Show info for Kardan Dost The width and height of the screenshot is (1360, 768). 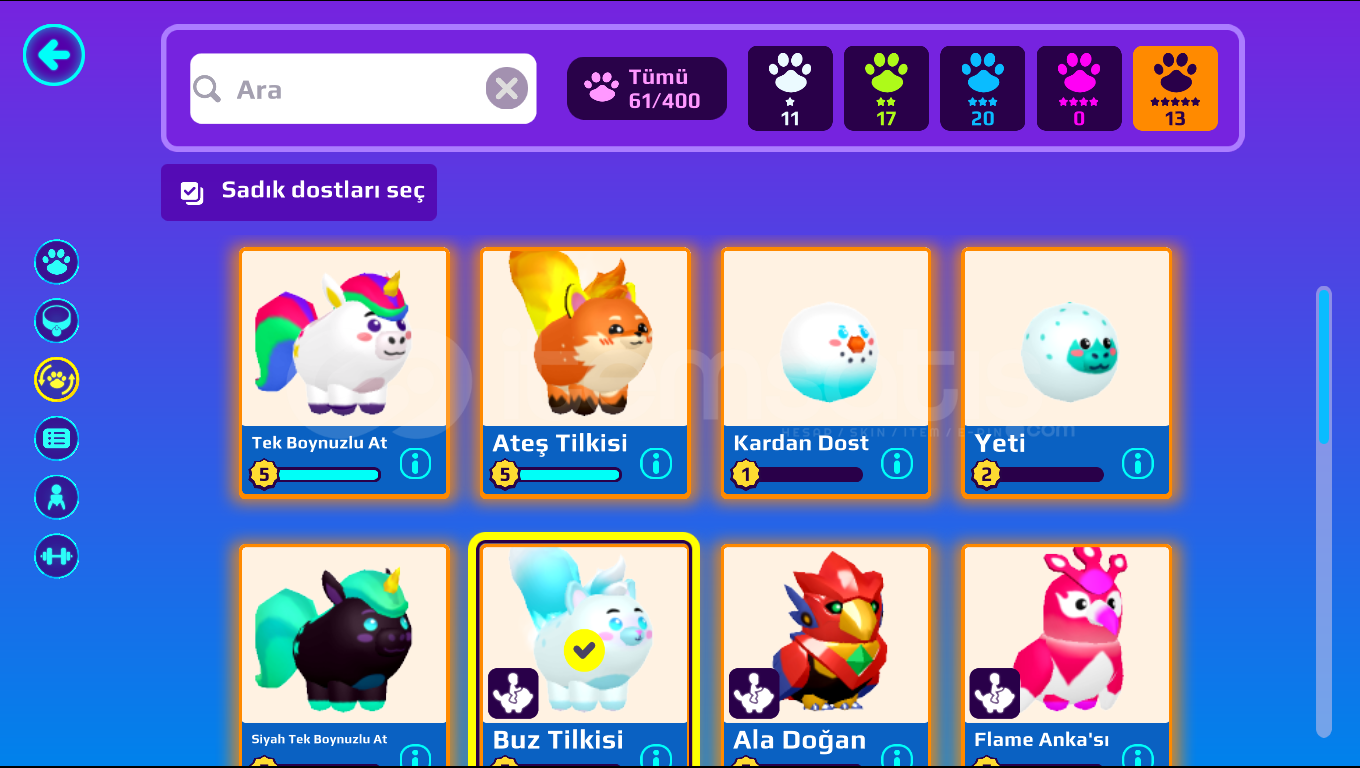(x=897, y=463)
